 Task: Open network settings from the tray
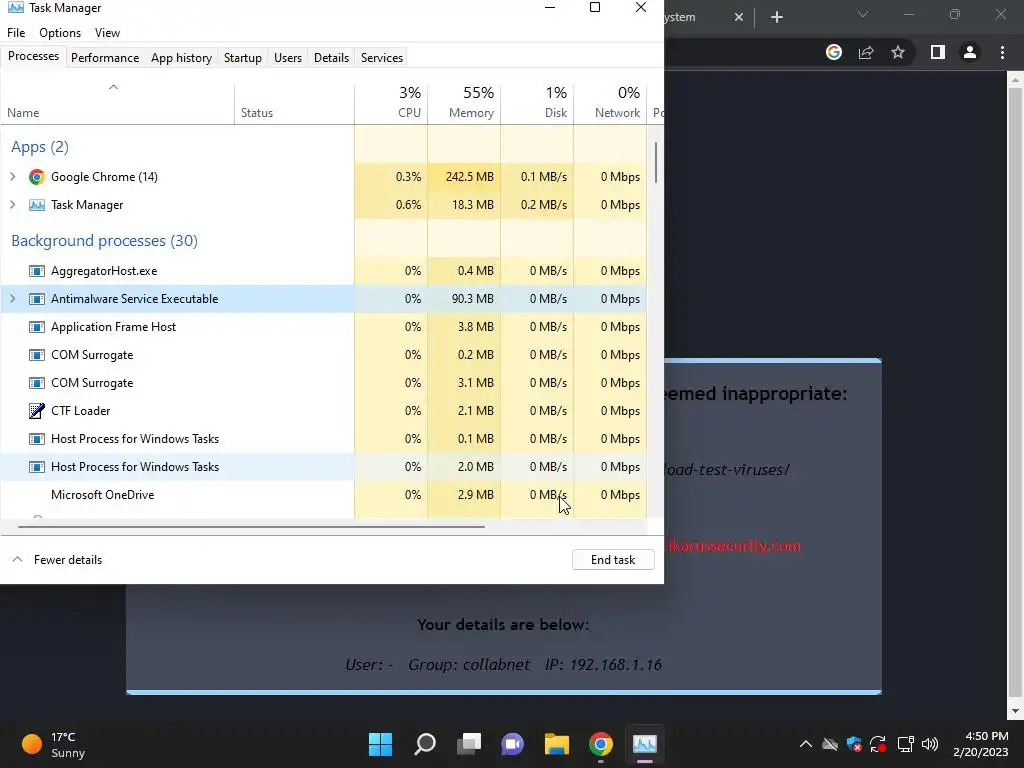pos(905,744)
